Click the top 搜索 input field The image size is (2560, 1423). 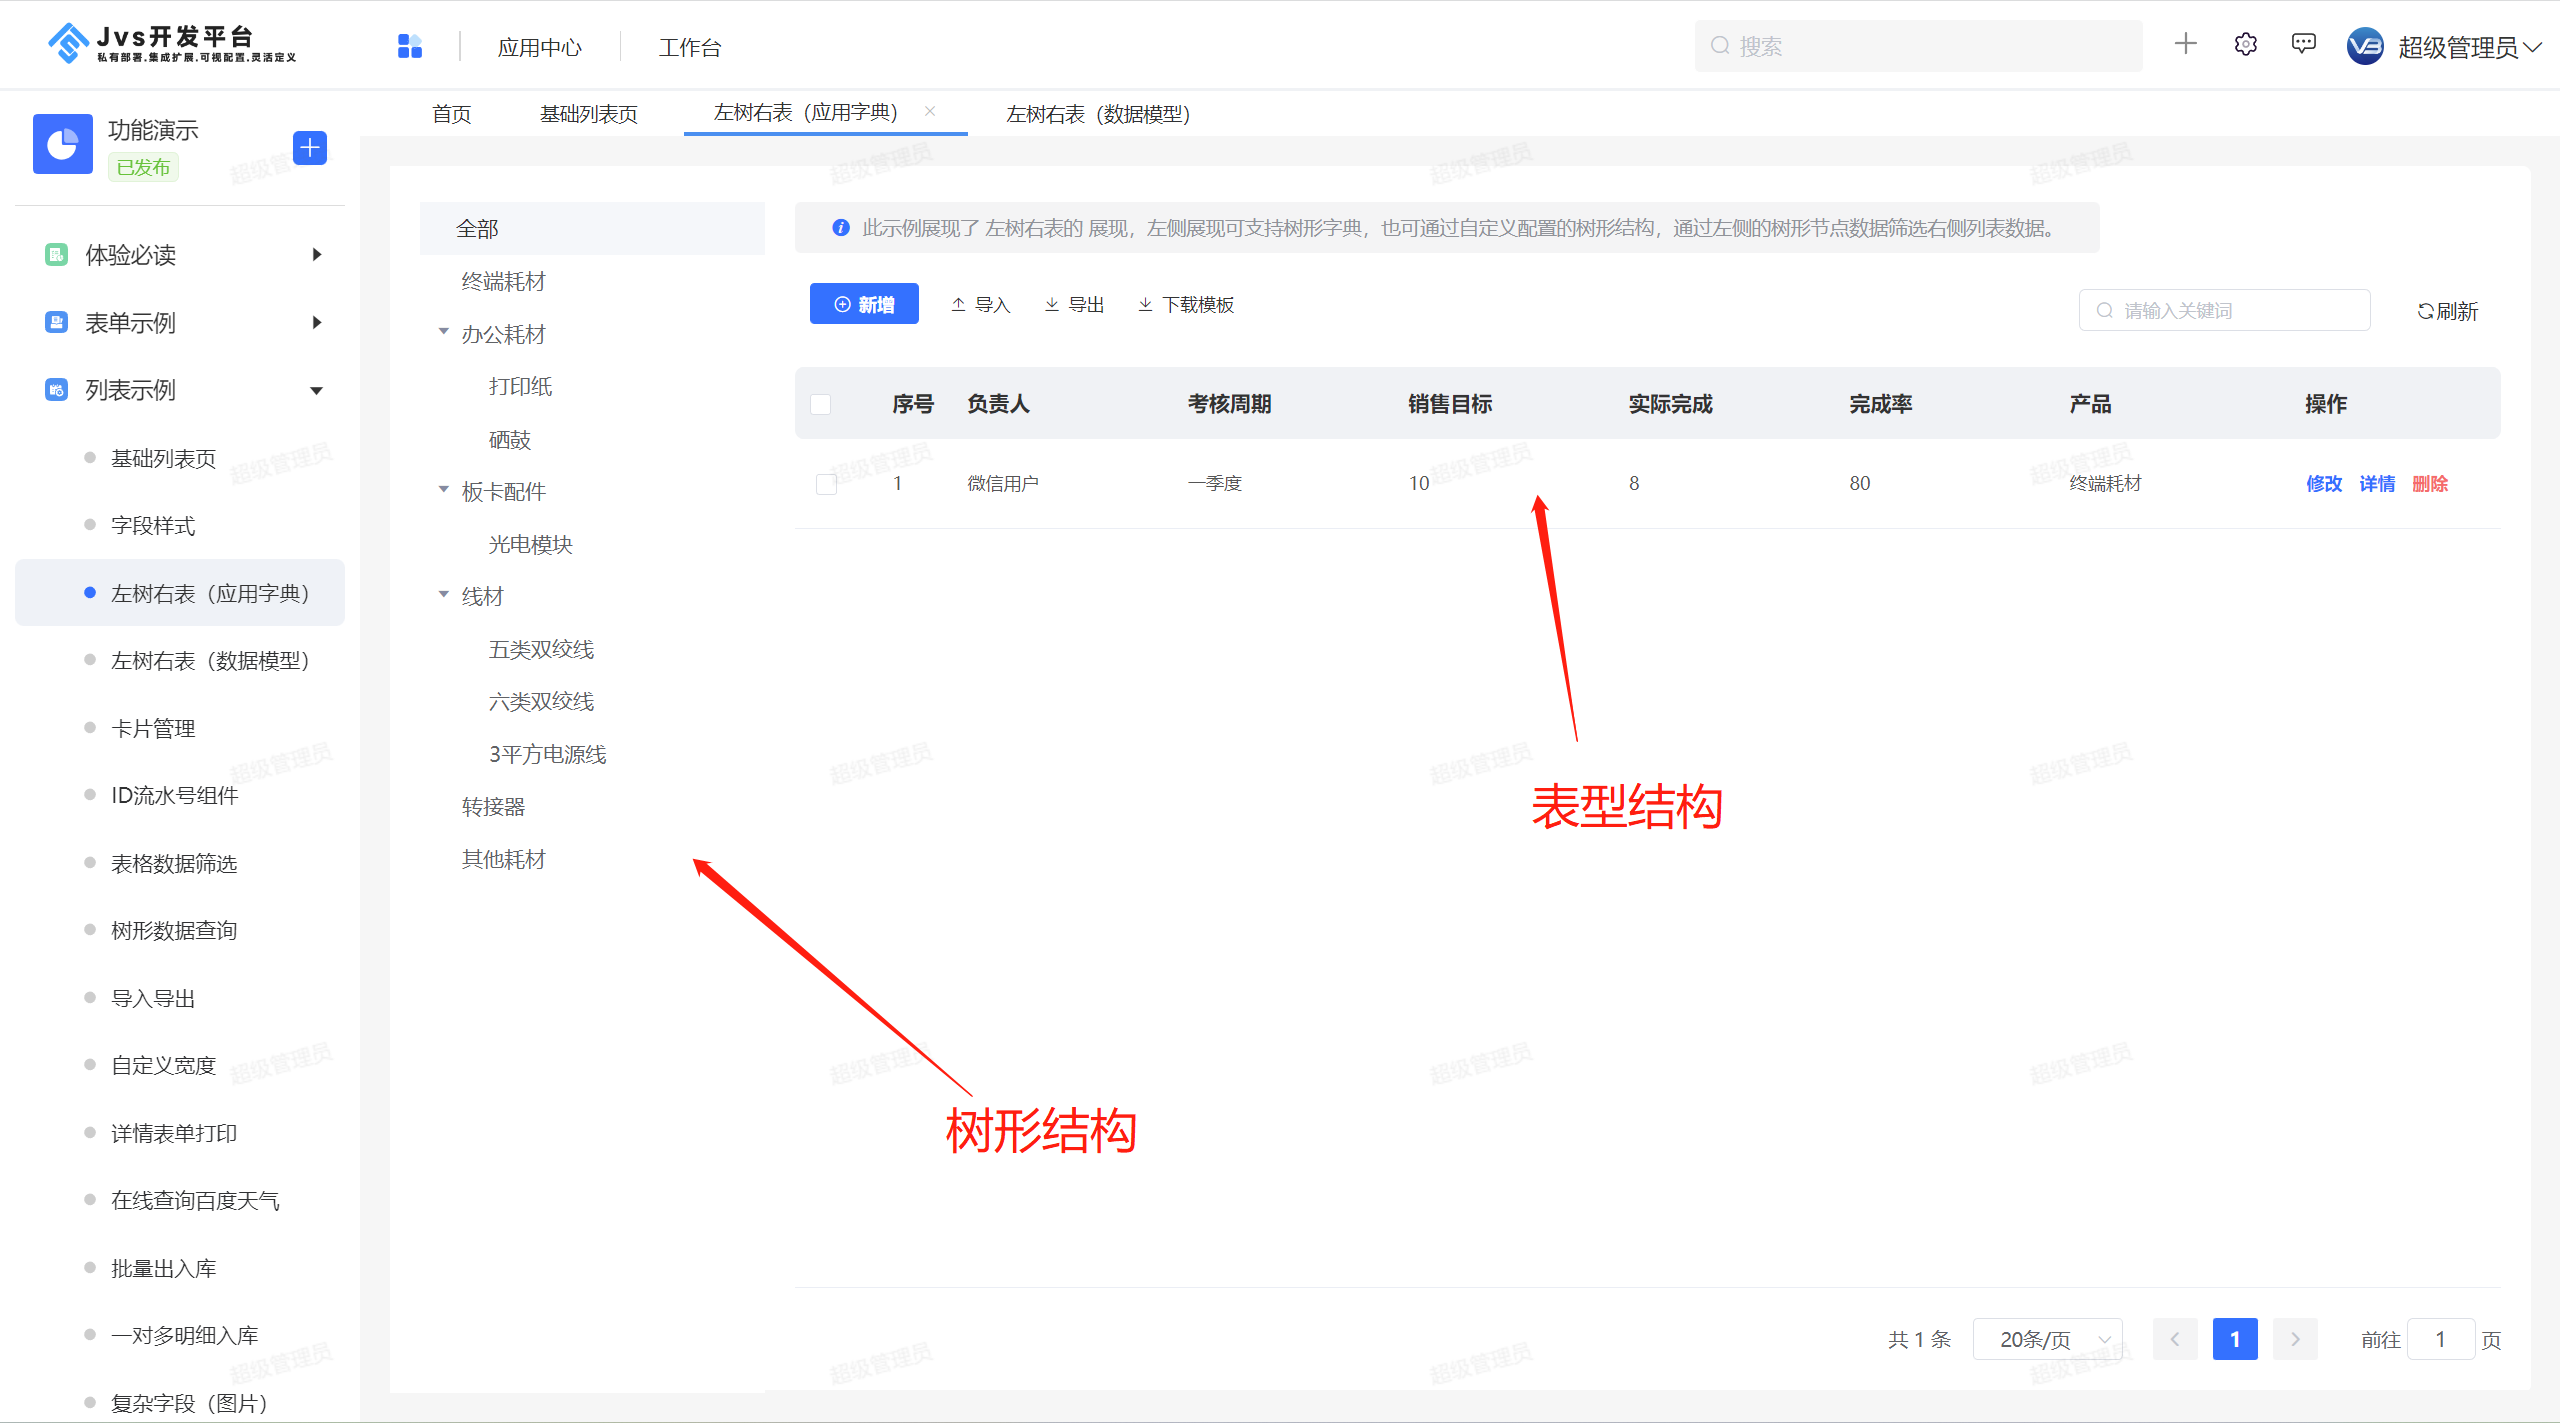(x=1918, y=46)
